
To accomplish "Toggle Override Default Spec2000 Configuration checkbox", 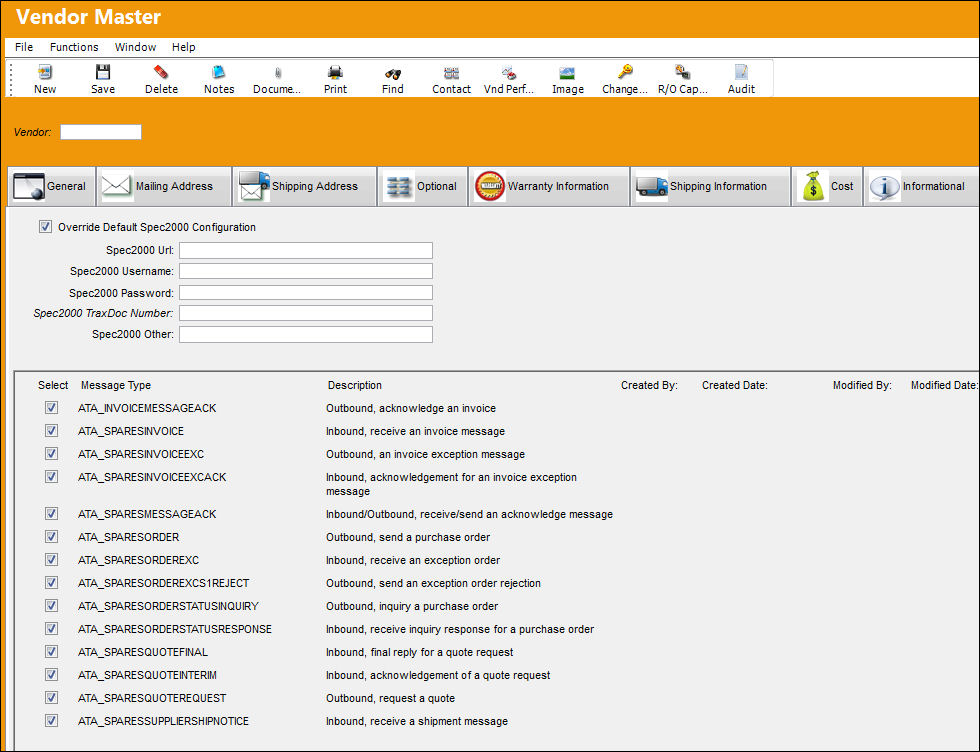I will (x=46, y=227).
